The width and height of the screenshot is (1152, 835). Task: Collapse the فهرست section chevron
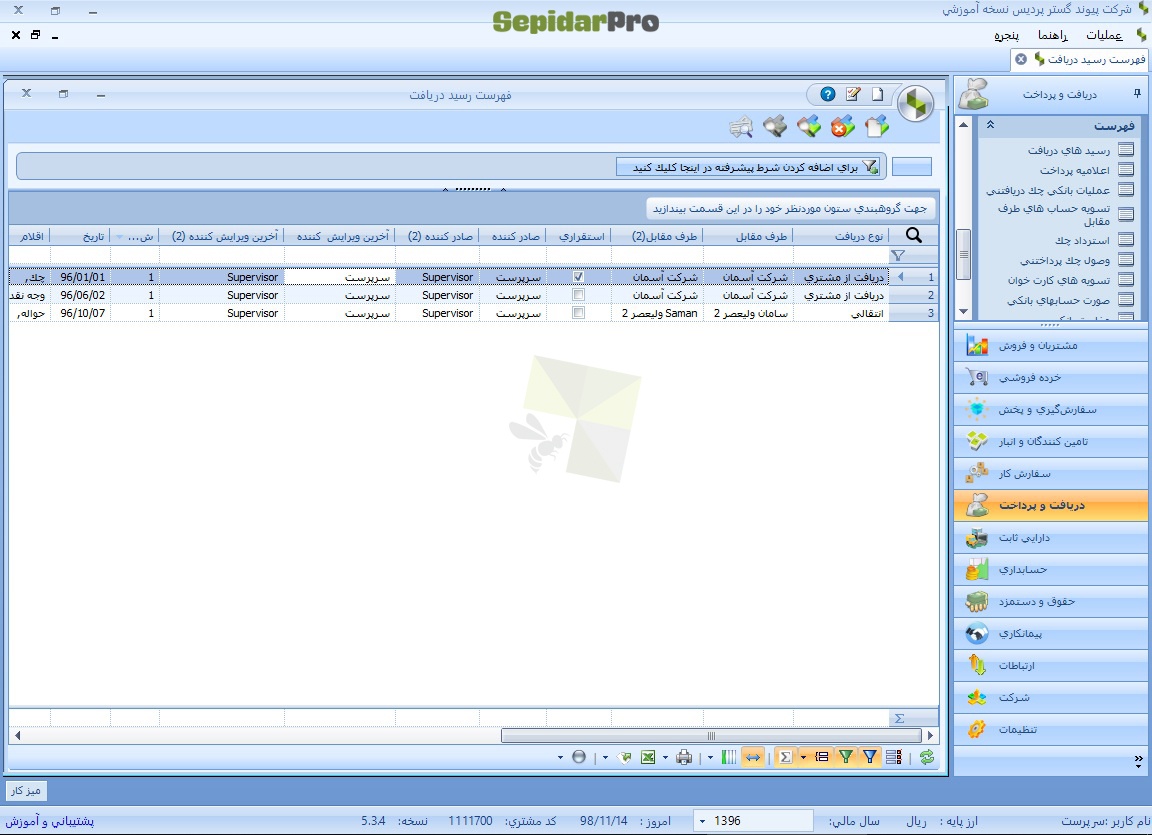(990, 126)
